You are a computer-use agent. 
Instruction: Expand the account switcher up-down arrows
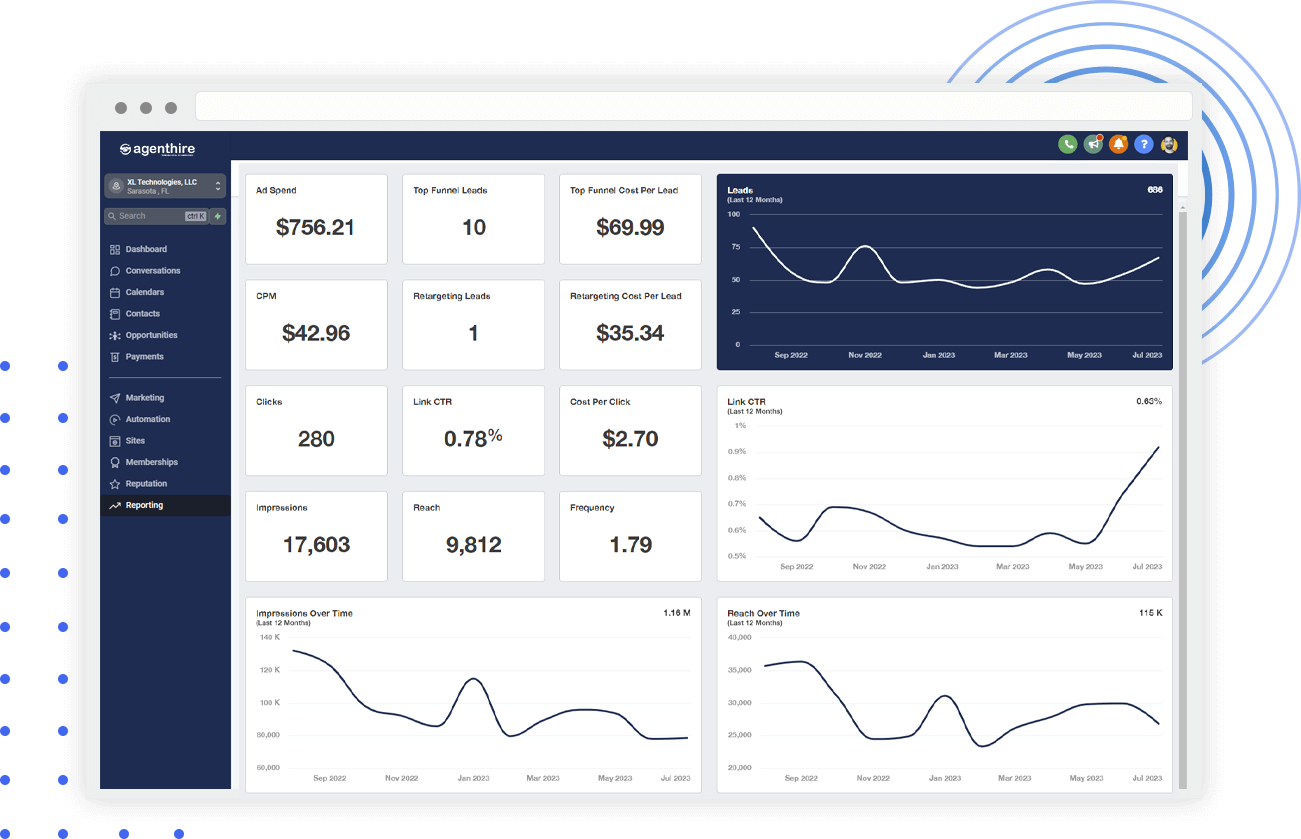(218, 186)
